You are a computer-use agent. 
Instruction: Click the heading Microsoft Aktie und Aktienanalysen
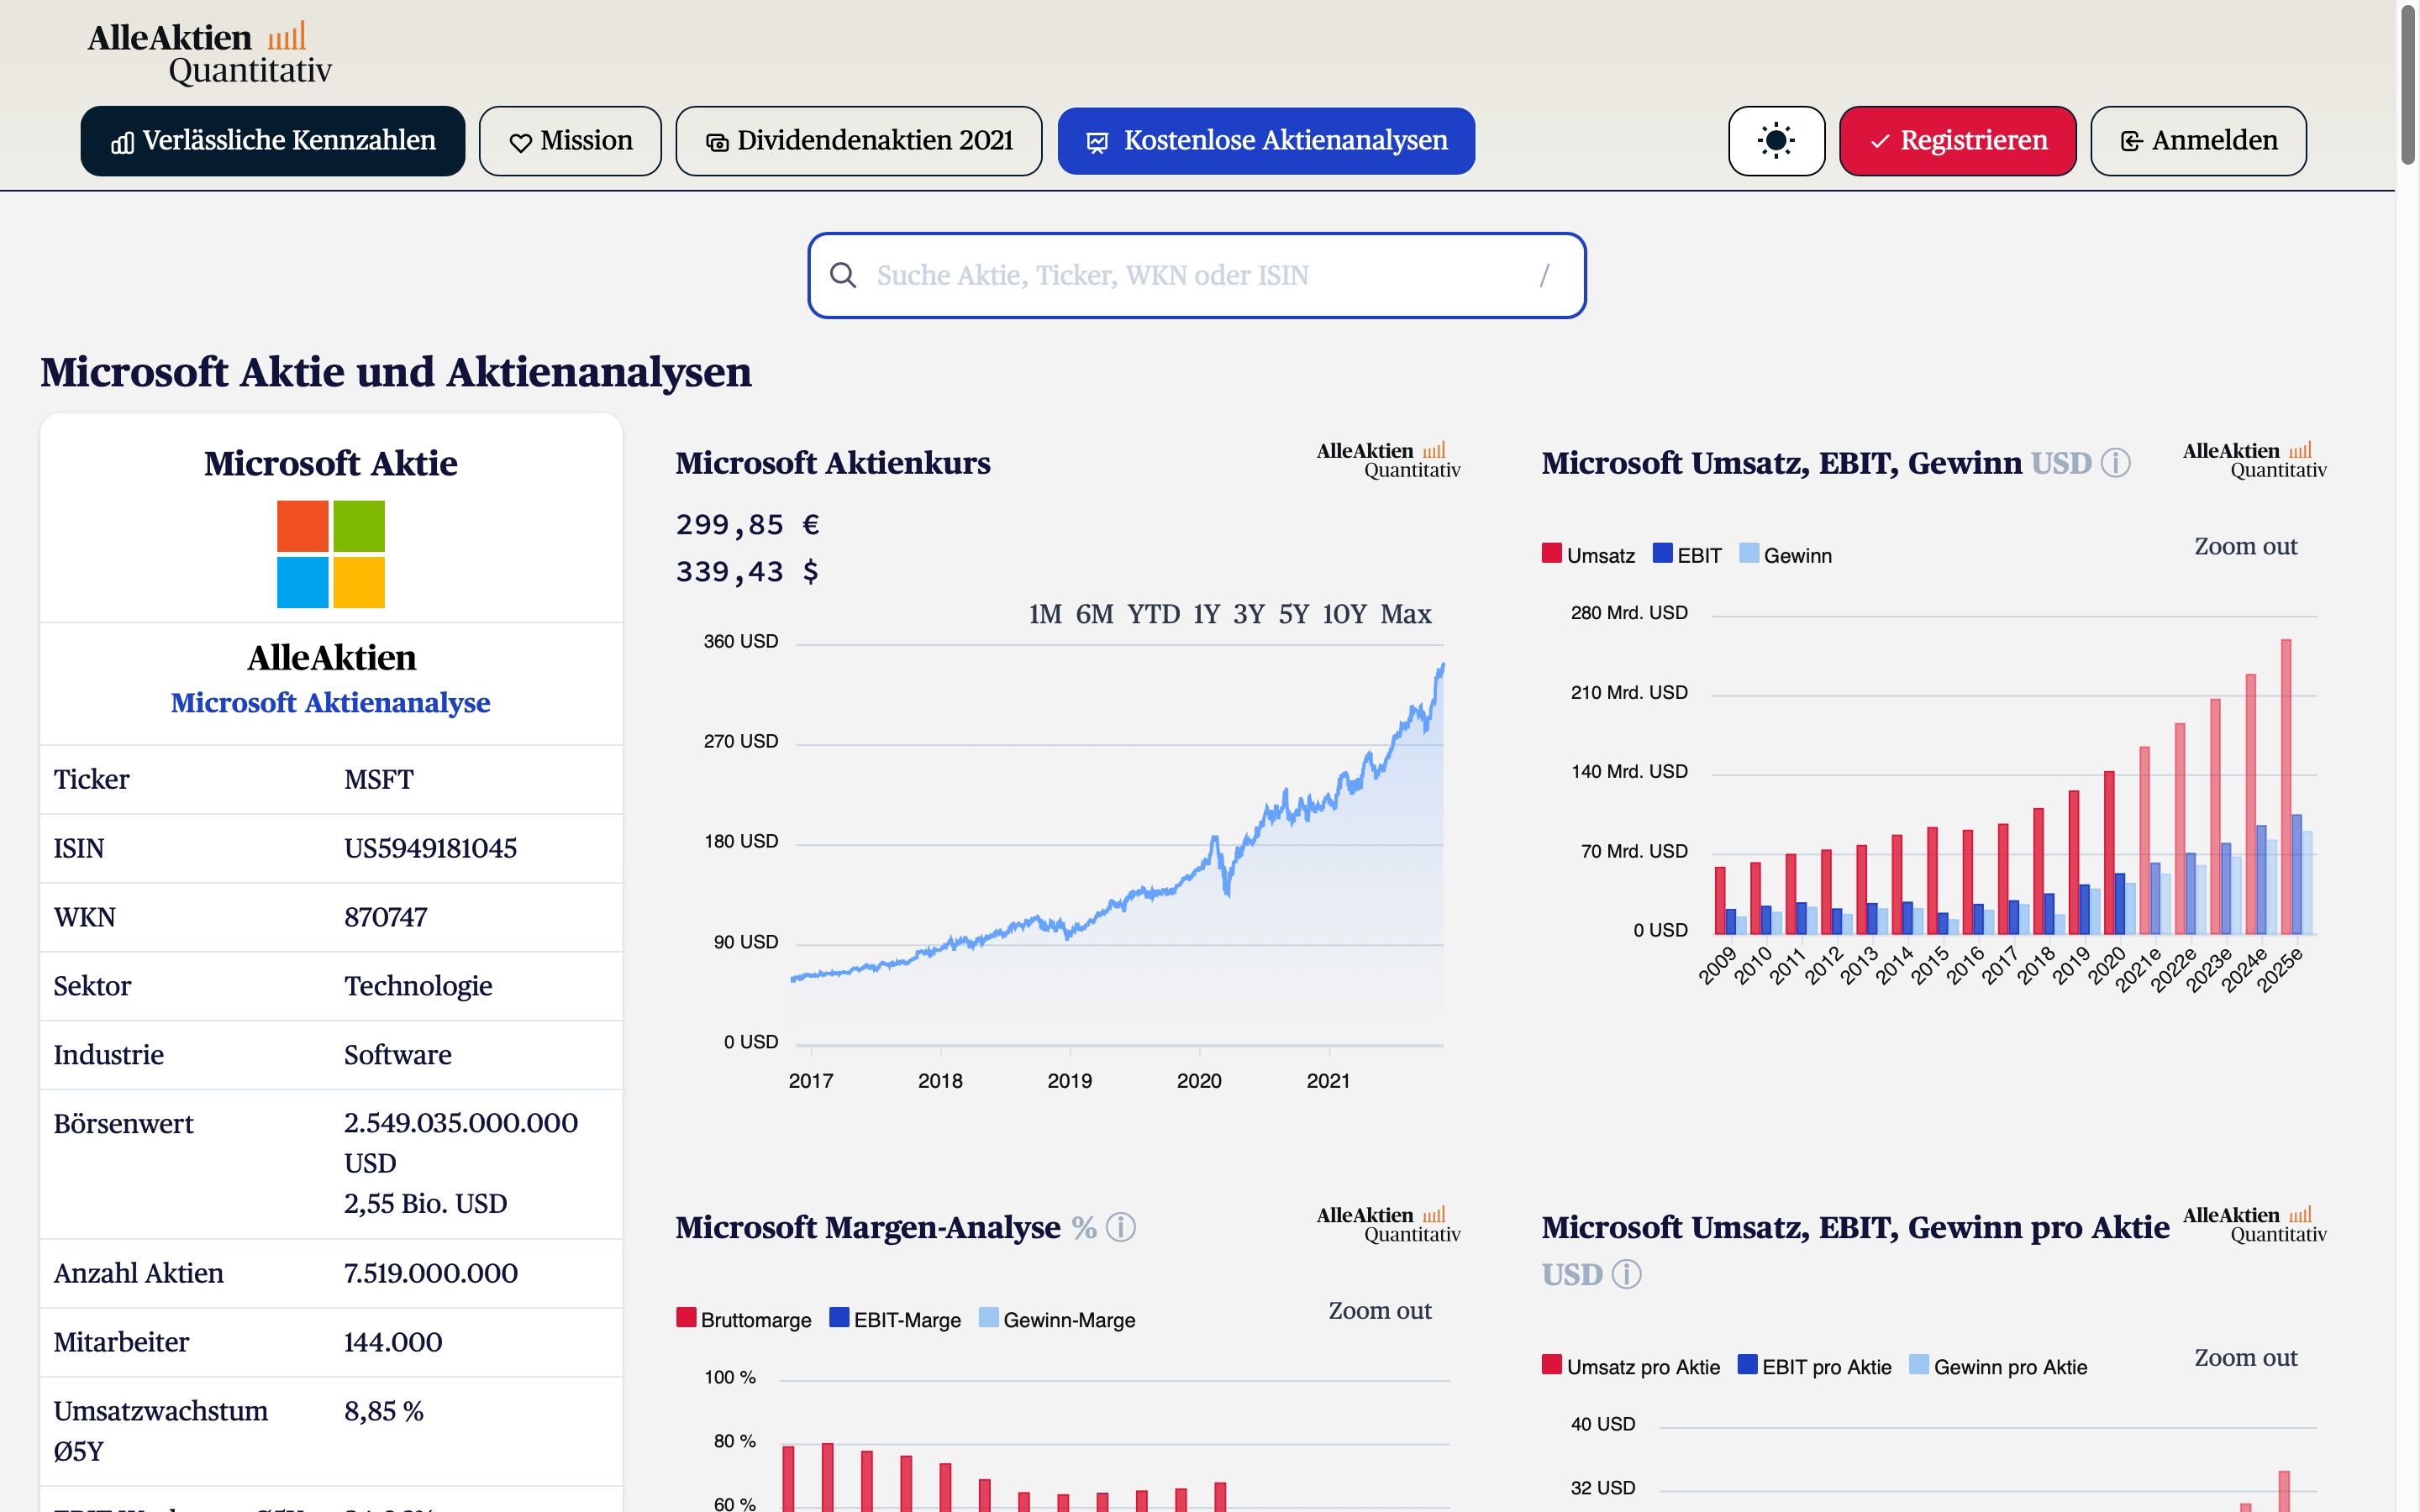coord(396,372)
